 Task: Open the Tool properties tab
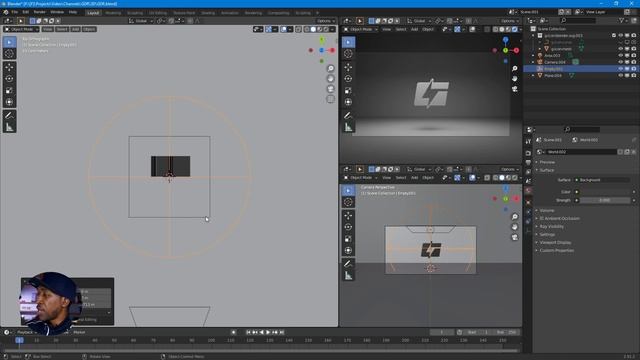click(528, 141)
